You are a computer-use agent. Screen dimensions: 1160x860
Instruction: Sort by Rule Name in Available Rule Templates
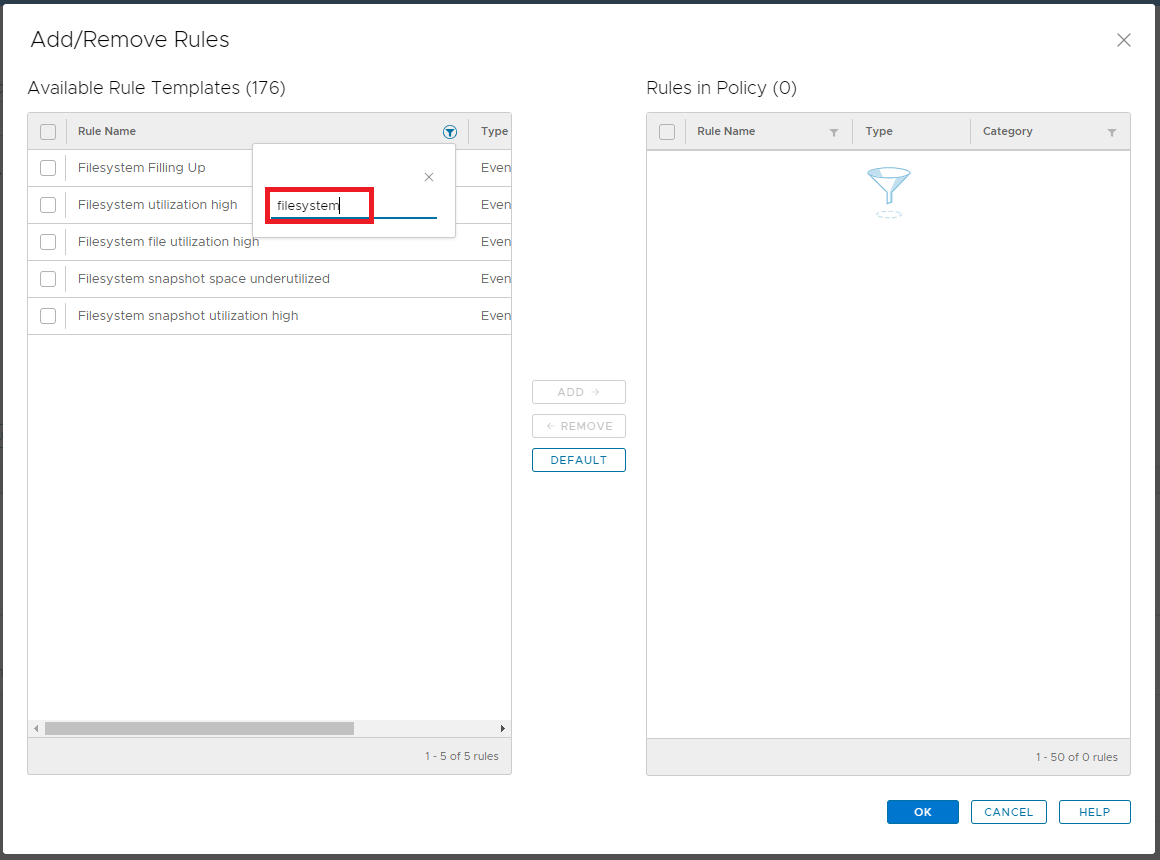coord(107,131)
